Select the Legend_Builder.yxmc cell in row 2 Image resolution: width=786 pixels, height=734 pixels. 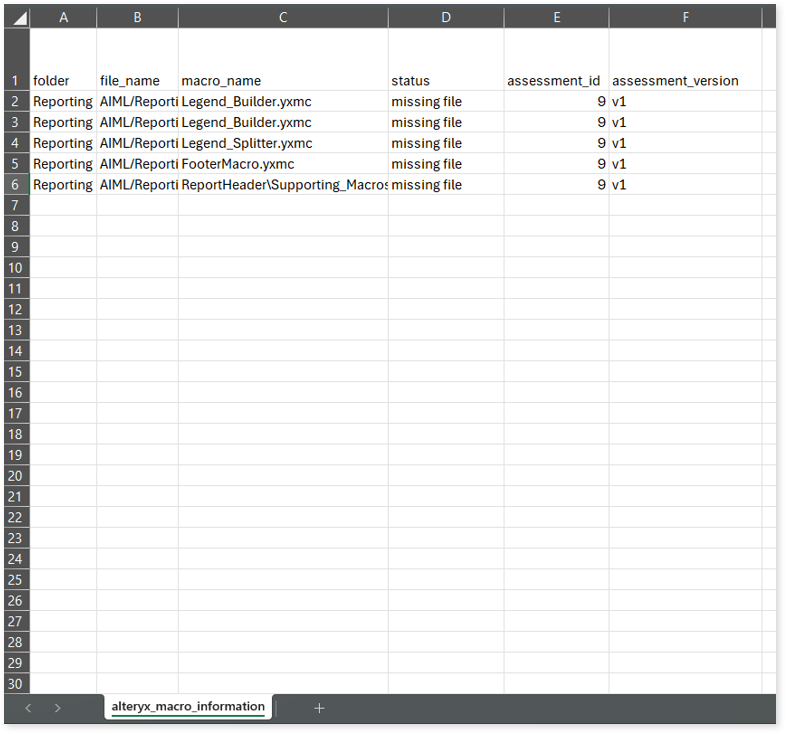[x=283, y=101]
